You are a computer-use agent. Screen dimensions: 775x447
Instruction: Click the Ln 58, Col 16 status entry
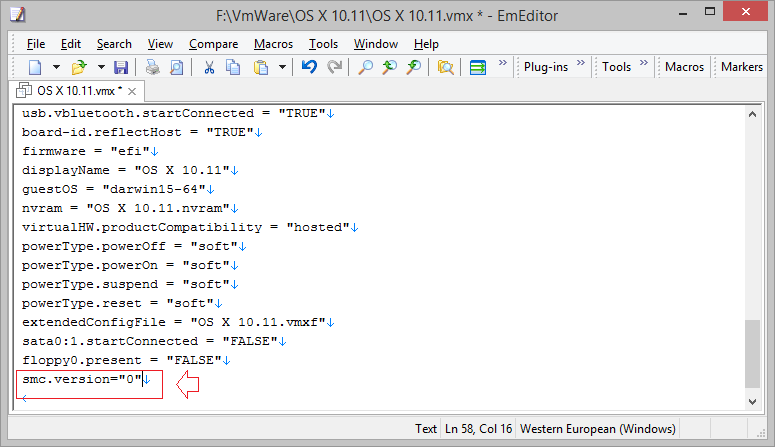(x=478, y=429)
